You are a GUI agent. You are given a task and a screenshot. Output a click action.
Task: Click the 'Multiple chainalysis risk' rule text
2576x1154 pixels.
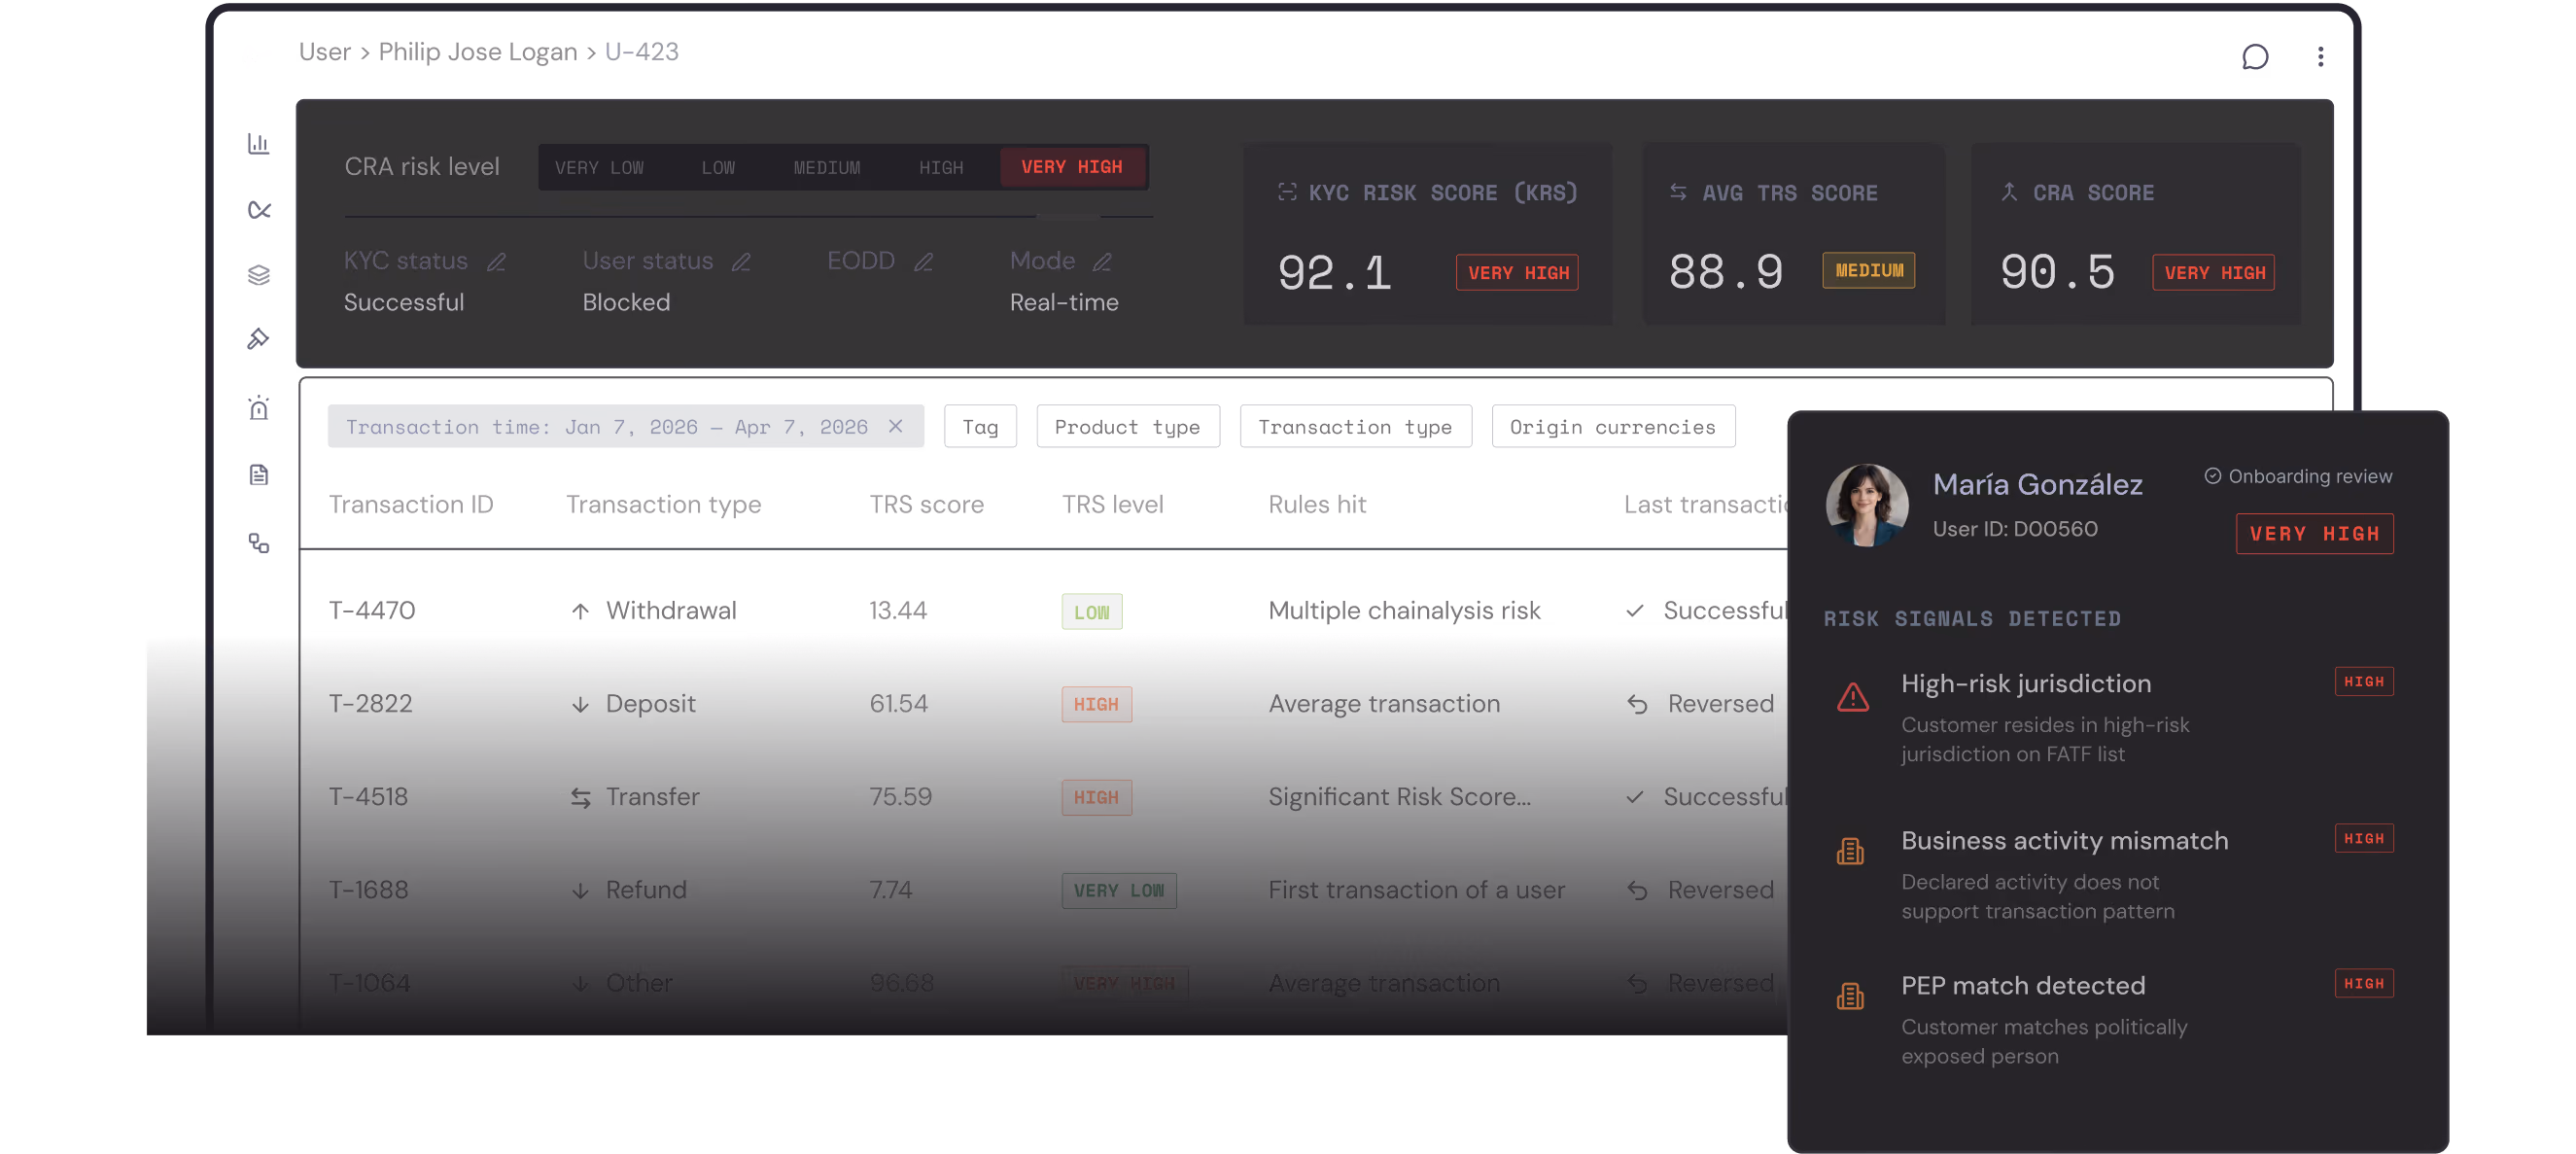coord(1403,610)
